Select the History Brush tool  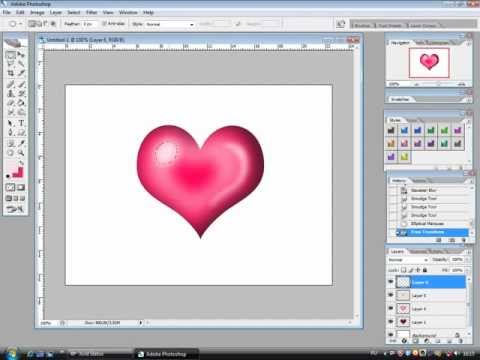pos(21,94)
